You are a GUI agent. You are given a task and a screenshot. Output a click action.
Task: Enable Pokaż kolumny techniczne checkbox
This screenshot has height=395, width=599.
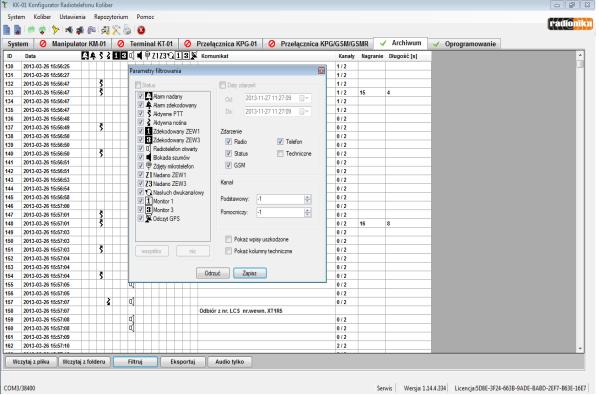pos(228,251)
